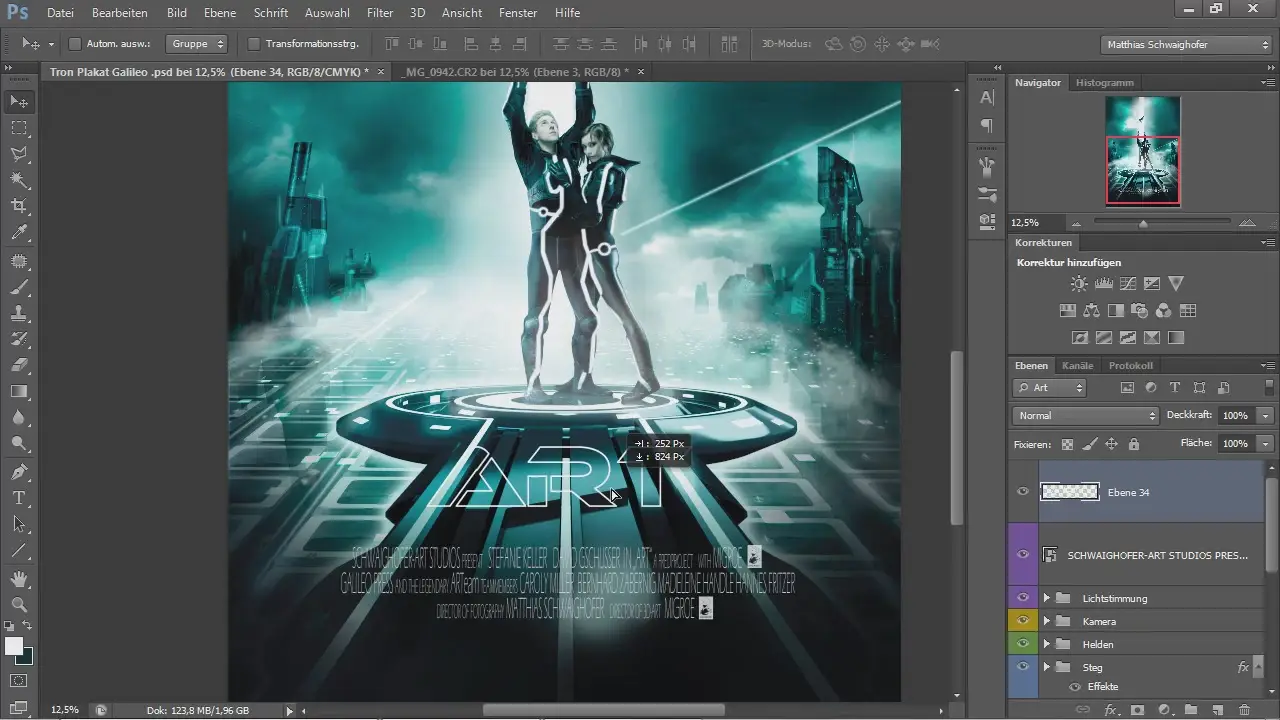Screen dimensions: 1280x720
Task: Open the Gruppe auto-select dropdown
Action: coord(198,44)
